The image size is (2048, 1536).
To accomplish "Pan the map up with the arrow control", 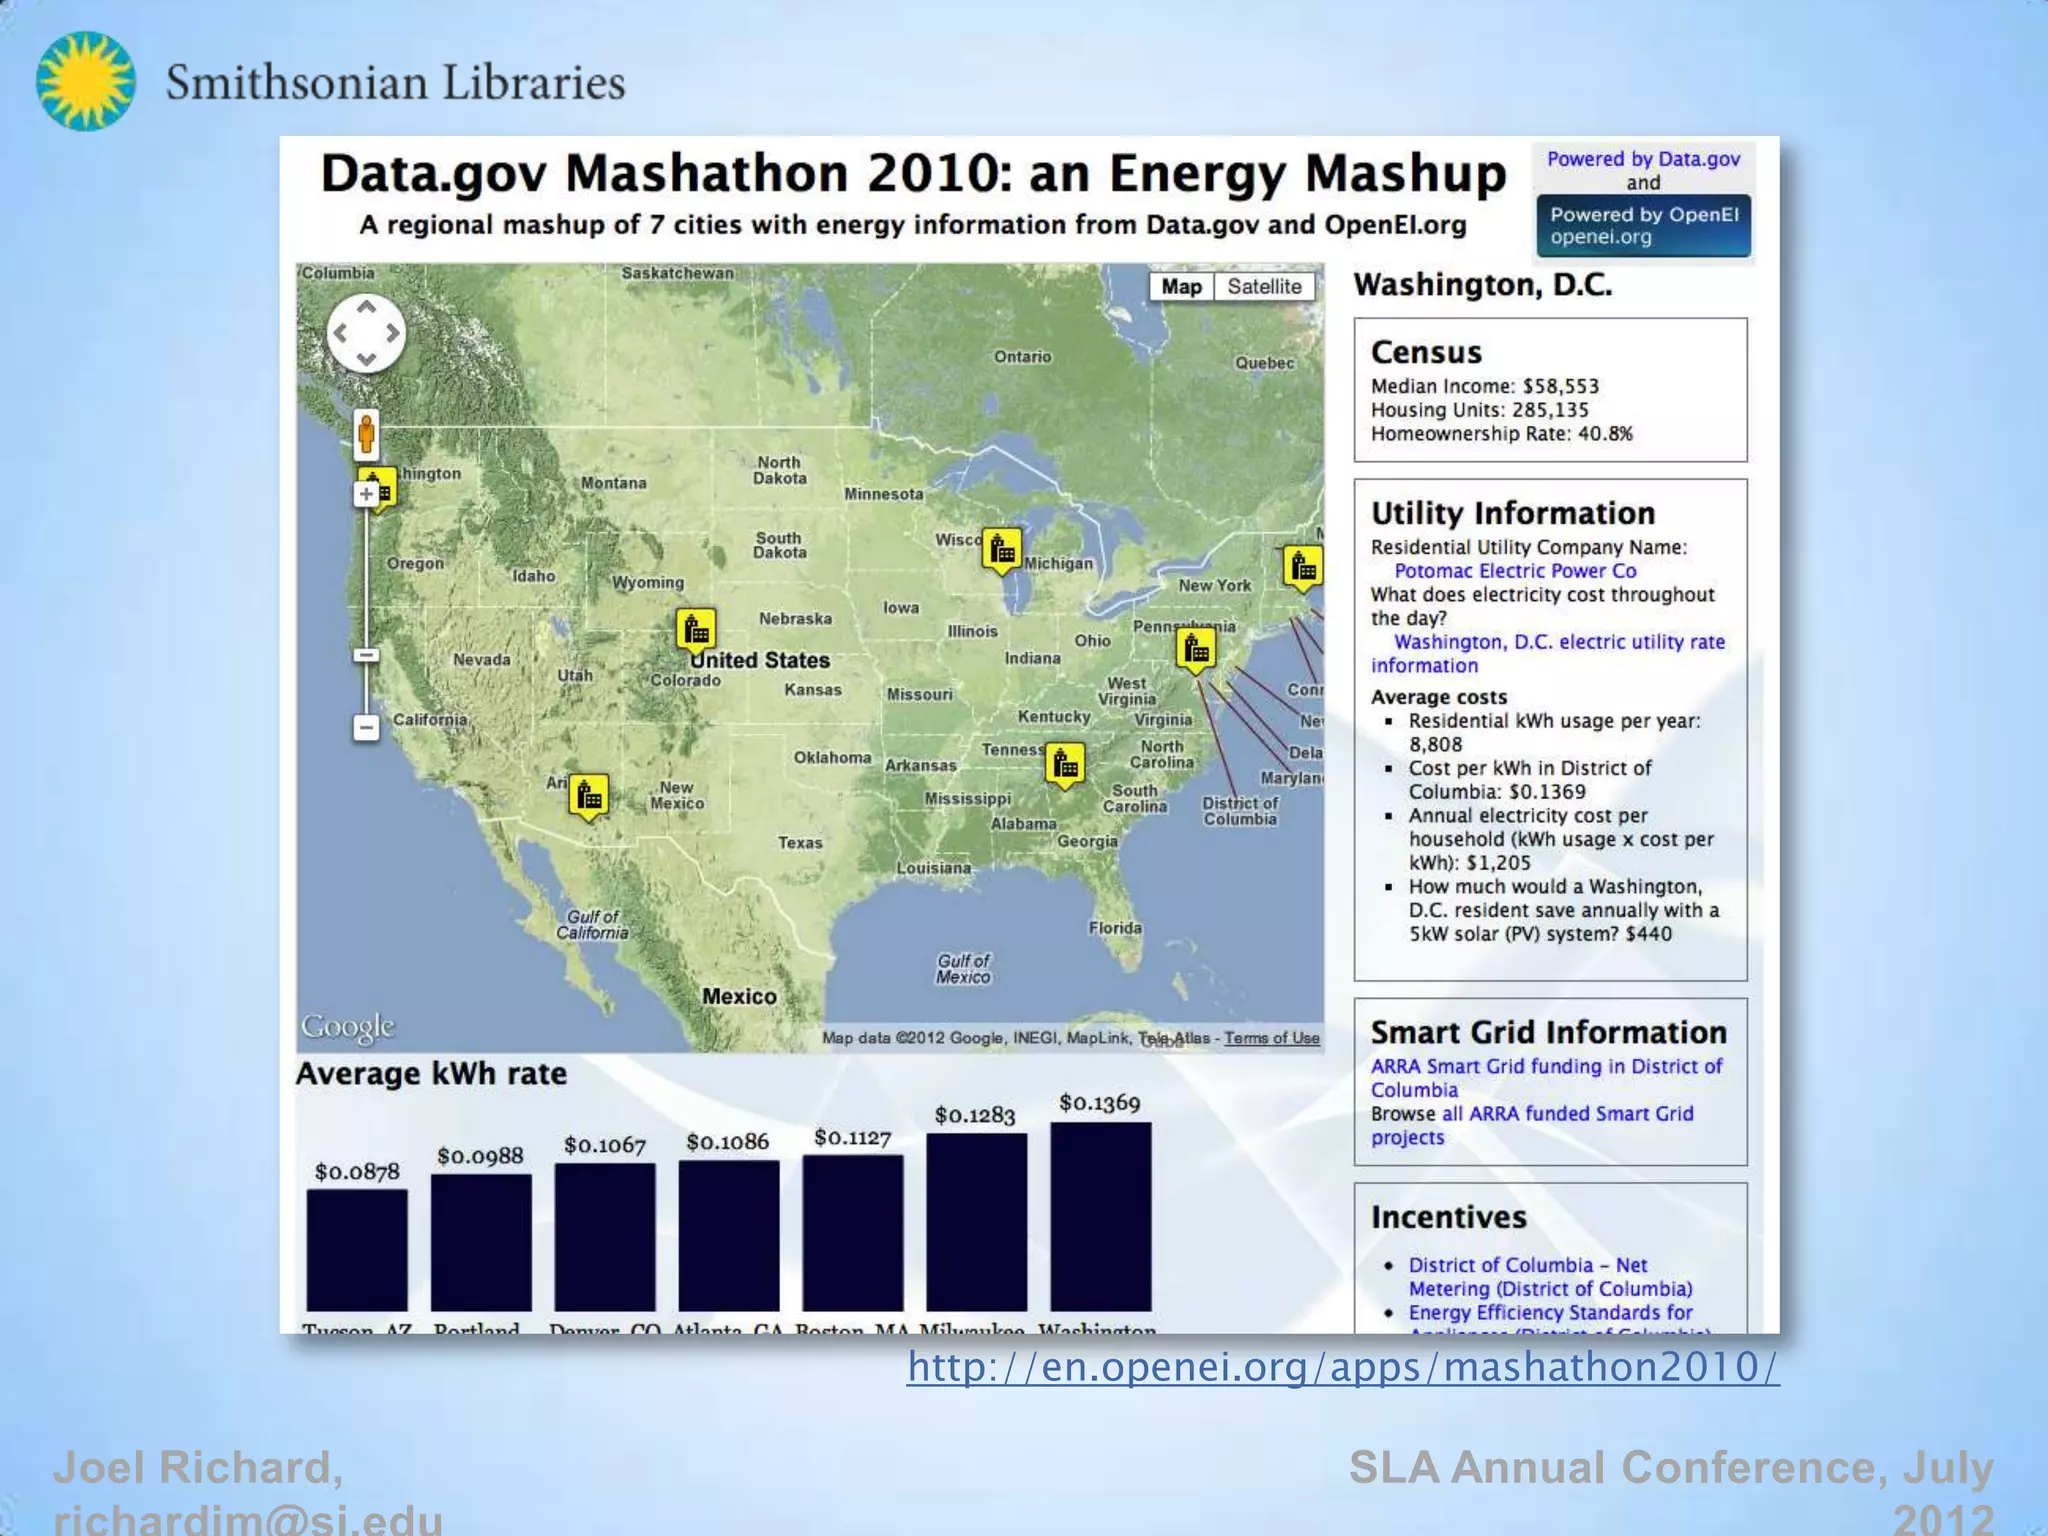I will coord(366,307).
